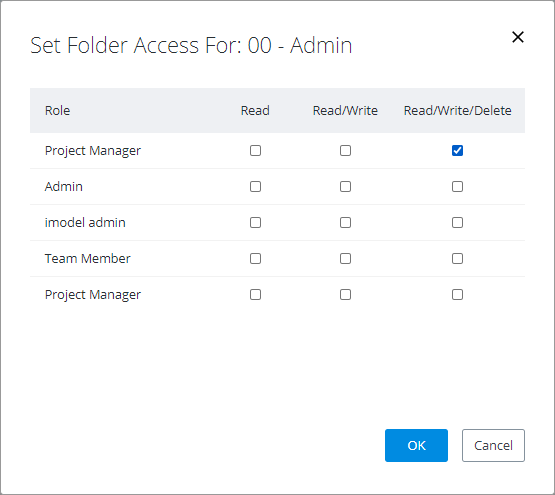Tick Read for the last Project Manager row
This screenshot has height=495, width=555.
coord(255,295)
